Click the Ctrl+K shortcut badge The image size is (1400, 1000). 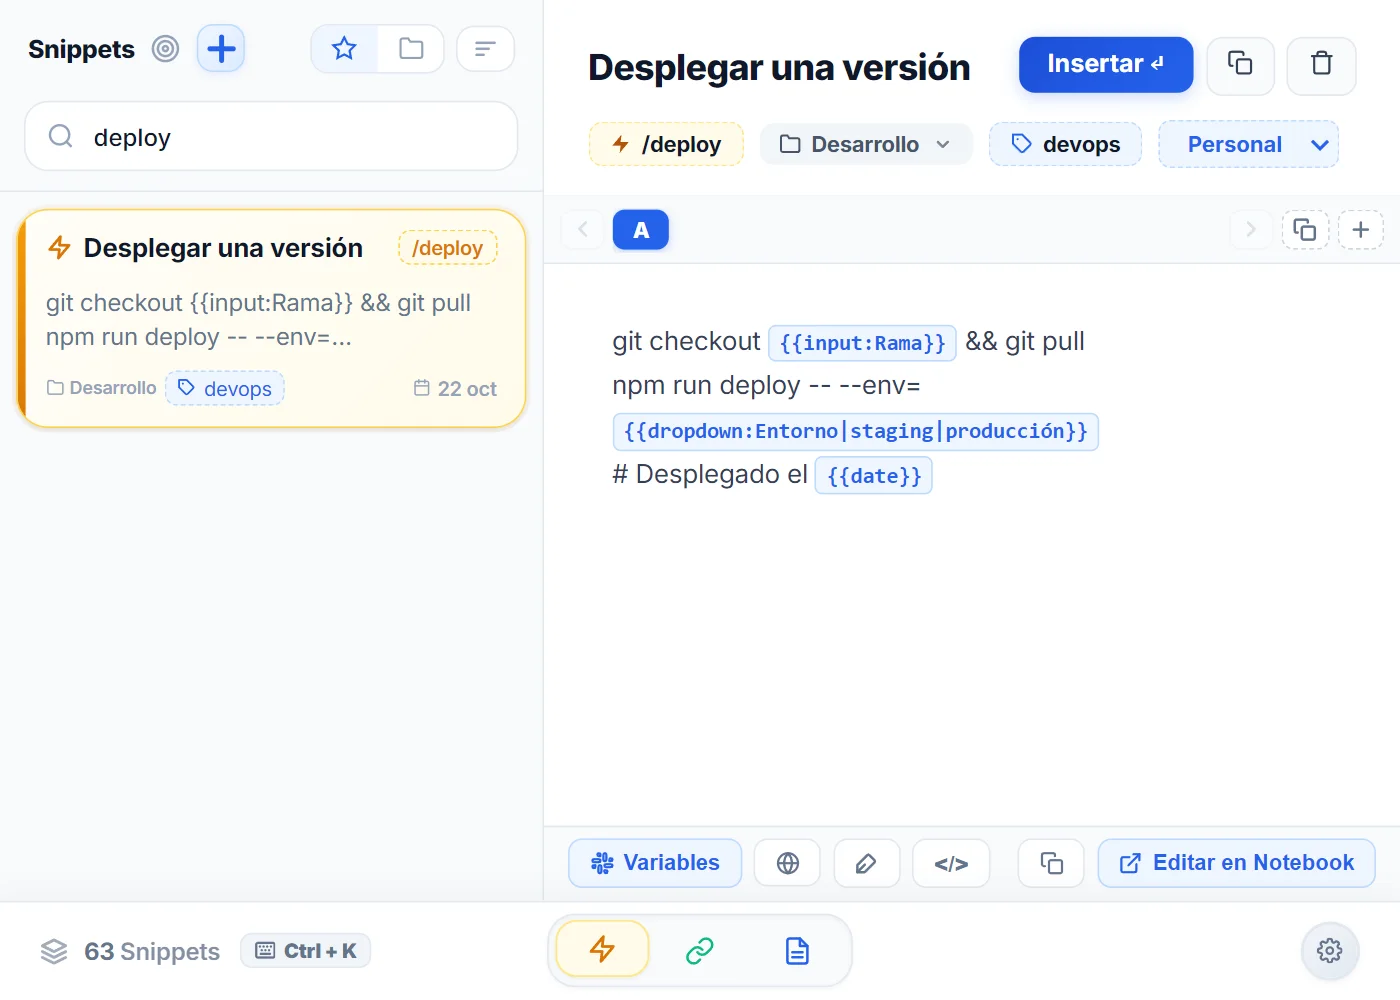(x=306, y=950)
